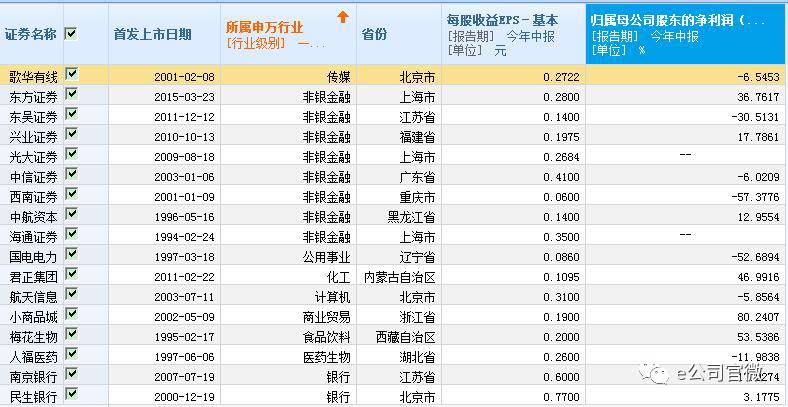Uncheck the 海通证券 row checkbox
Viewport: 788px width, 407px height.
(71, 234)
